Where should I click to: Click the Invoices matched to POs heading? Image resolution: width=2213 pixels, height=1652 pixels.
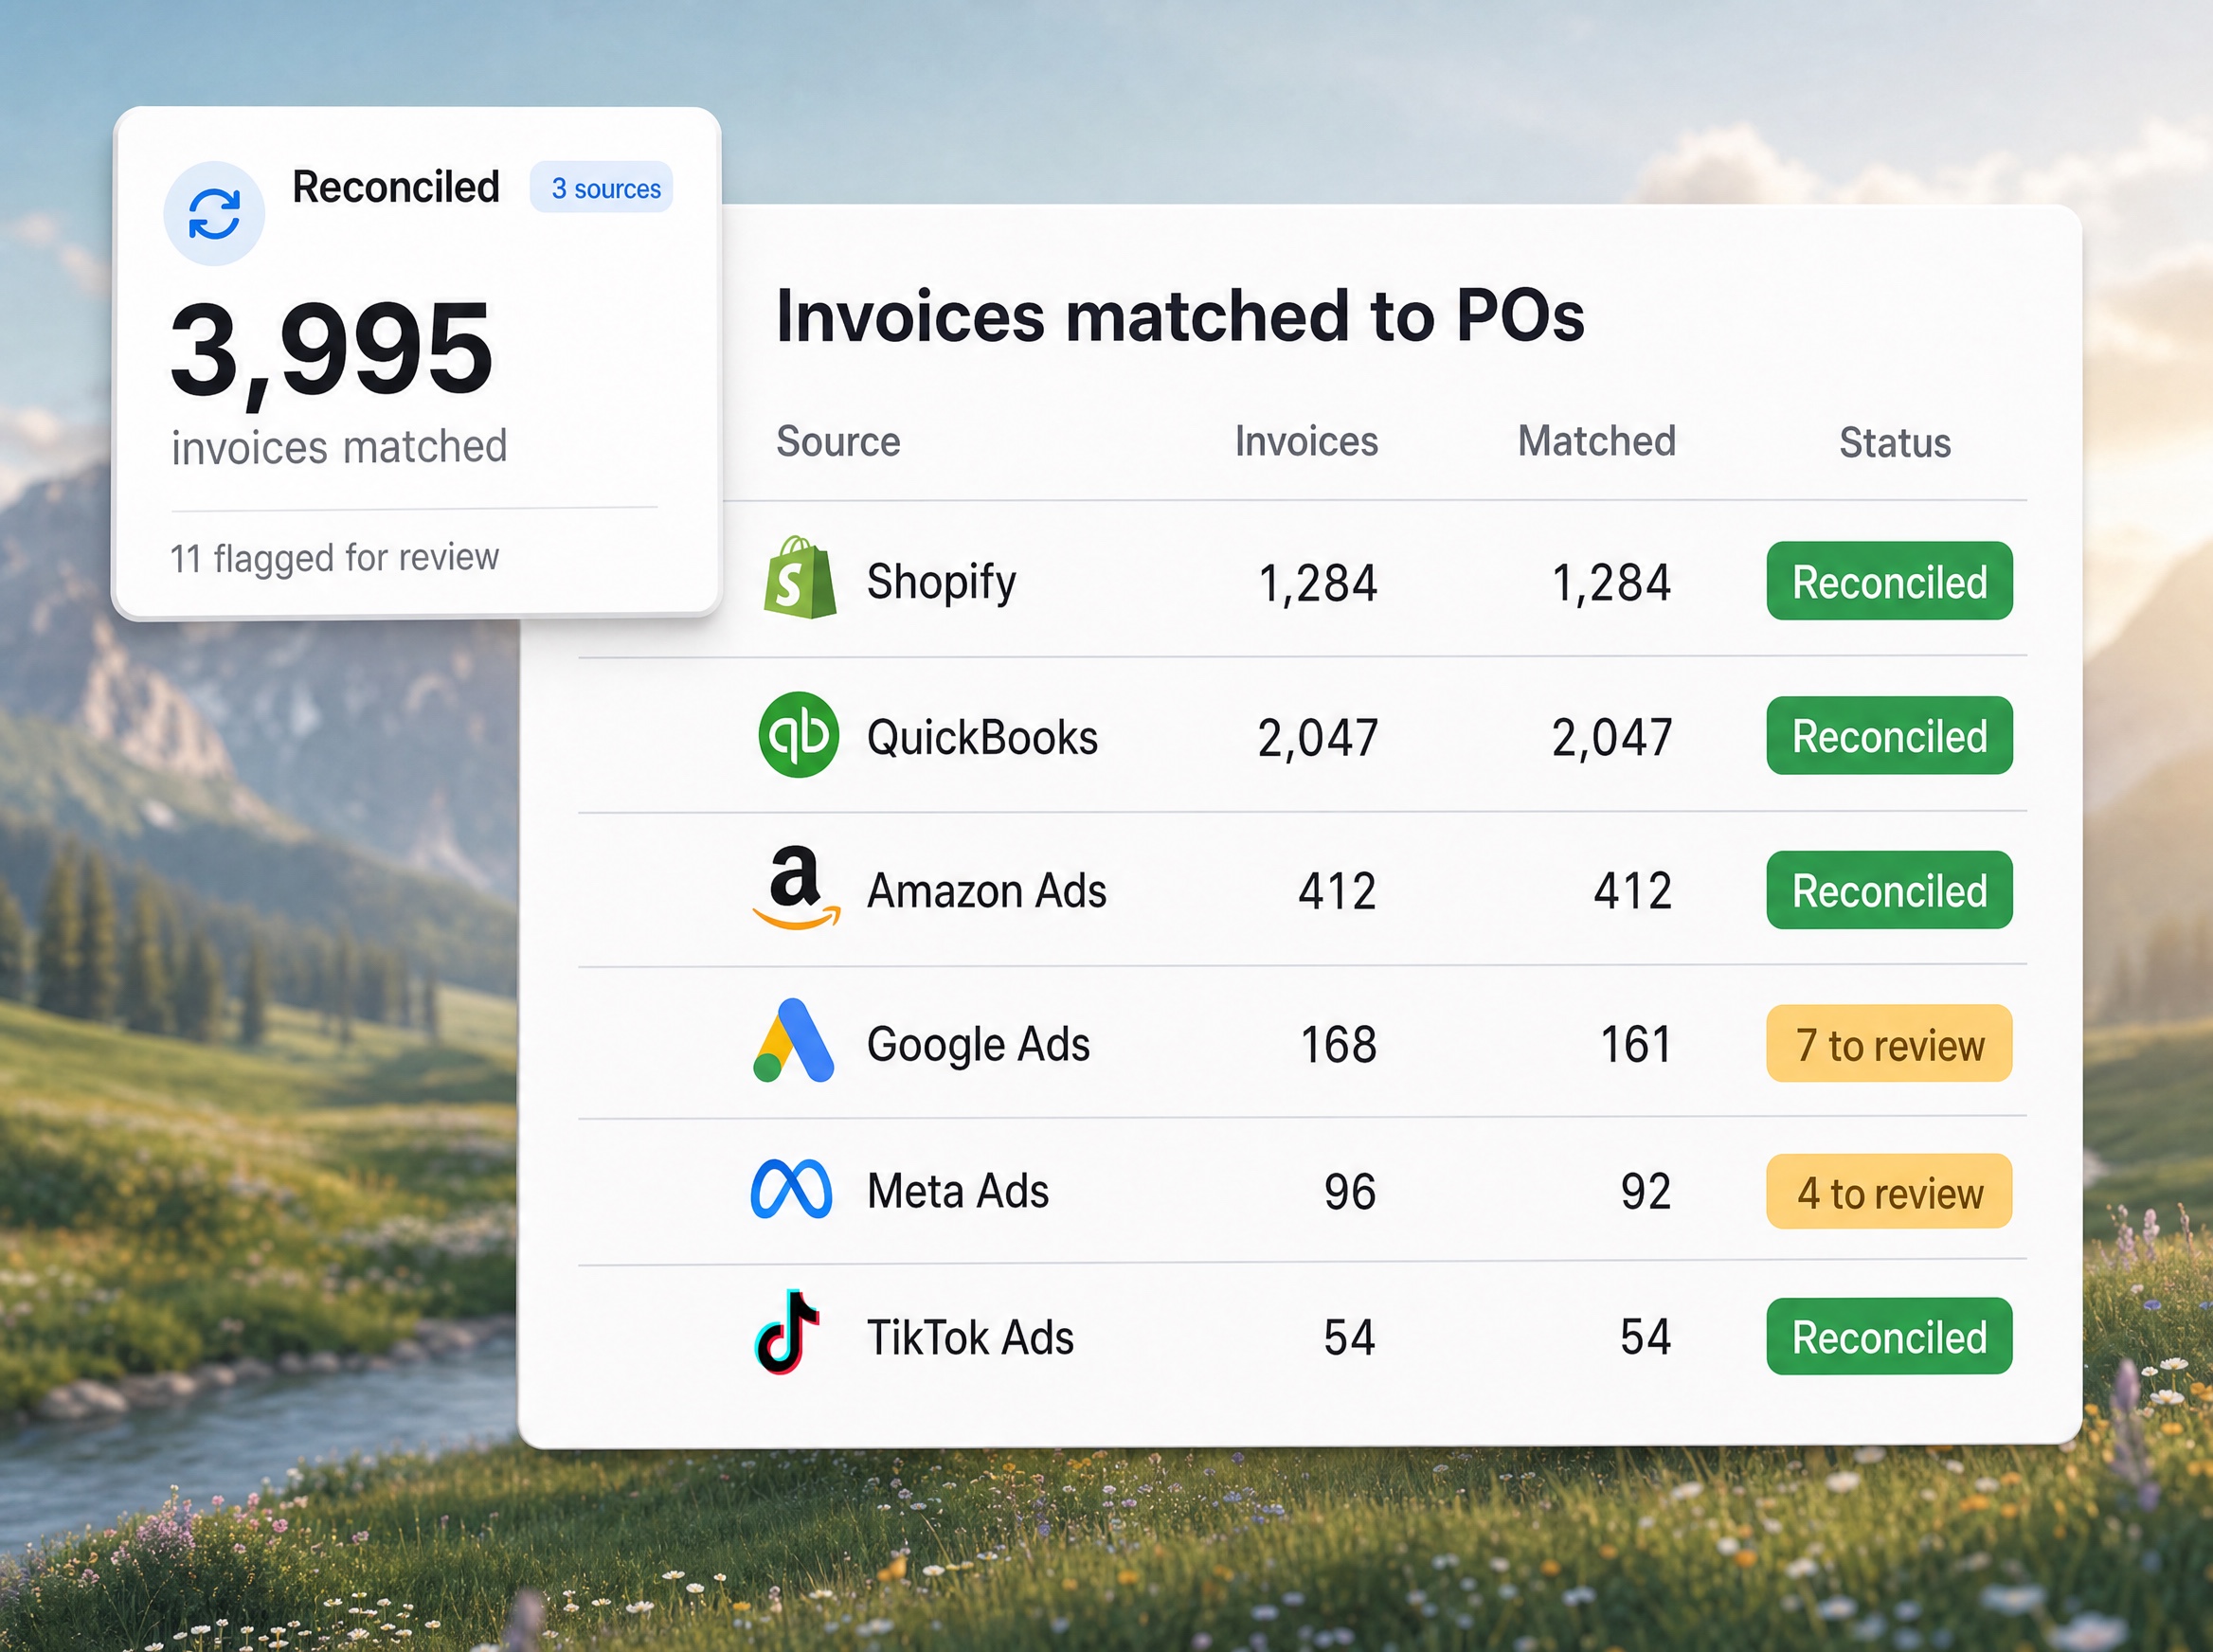click(x=1180, y=316)
